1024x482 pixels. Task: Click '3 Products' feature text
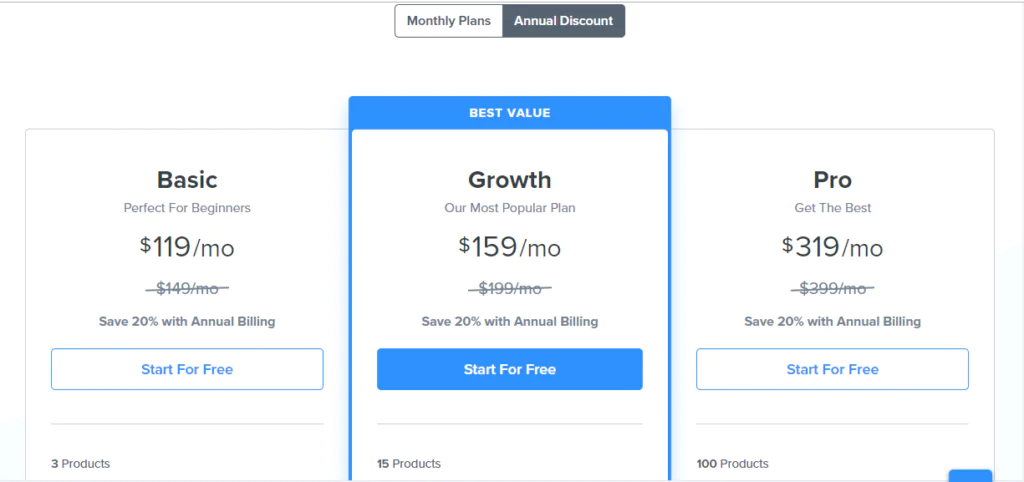pos(80,464)
